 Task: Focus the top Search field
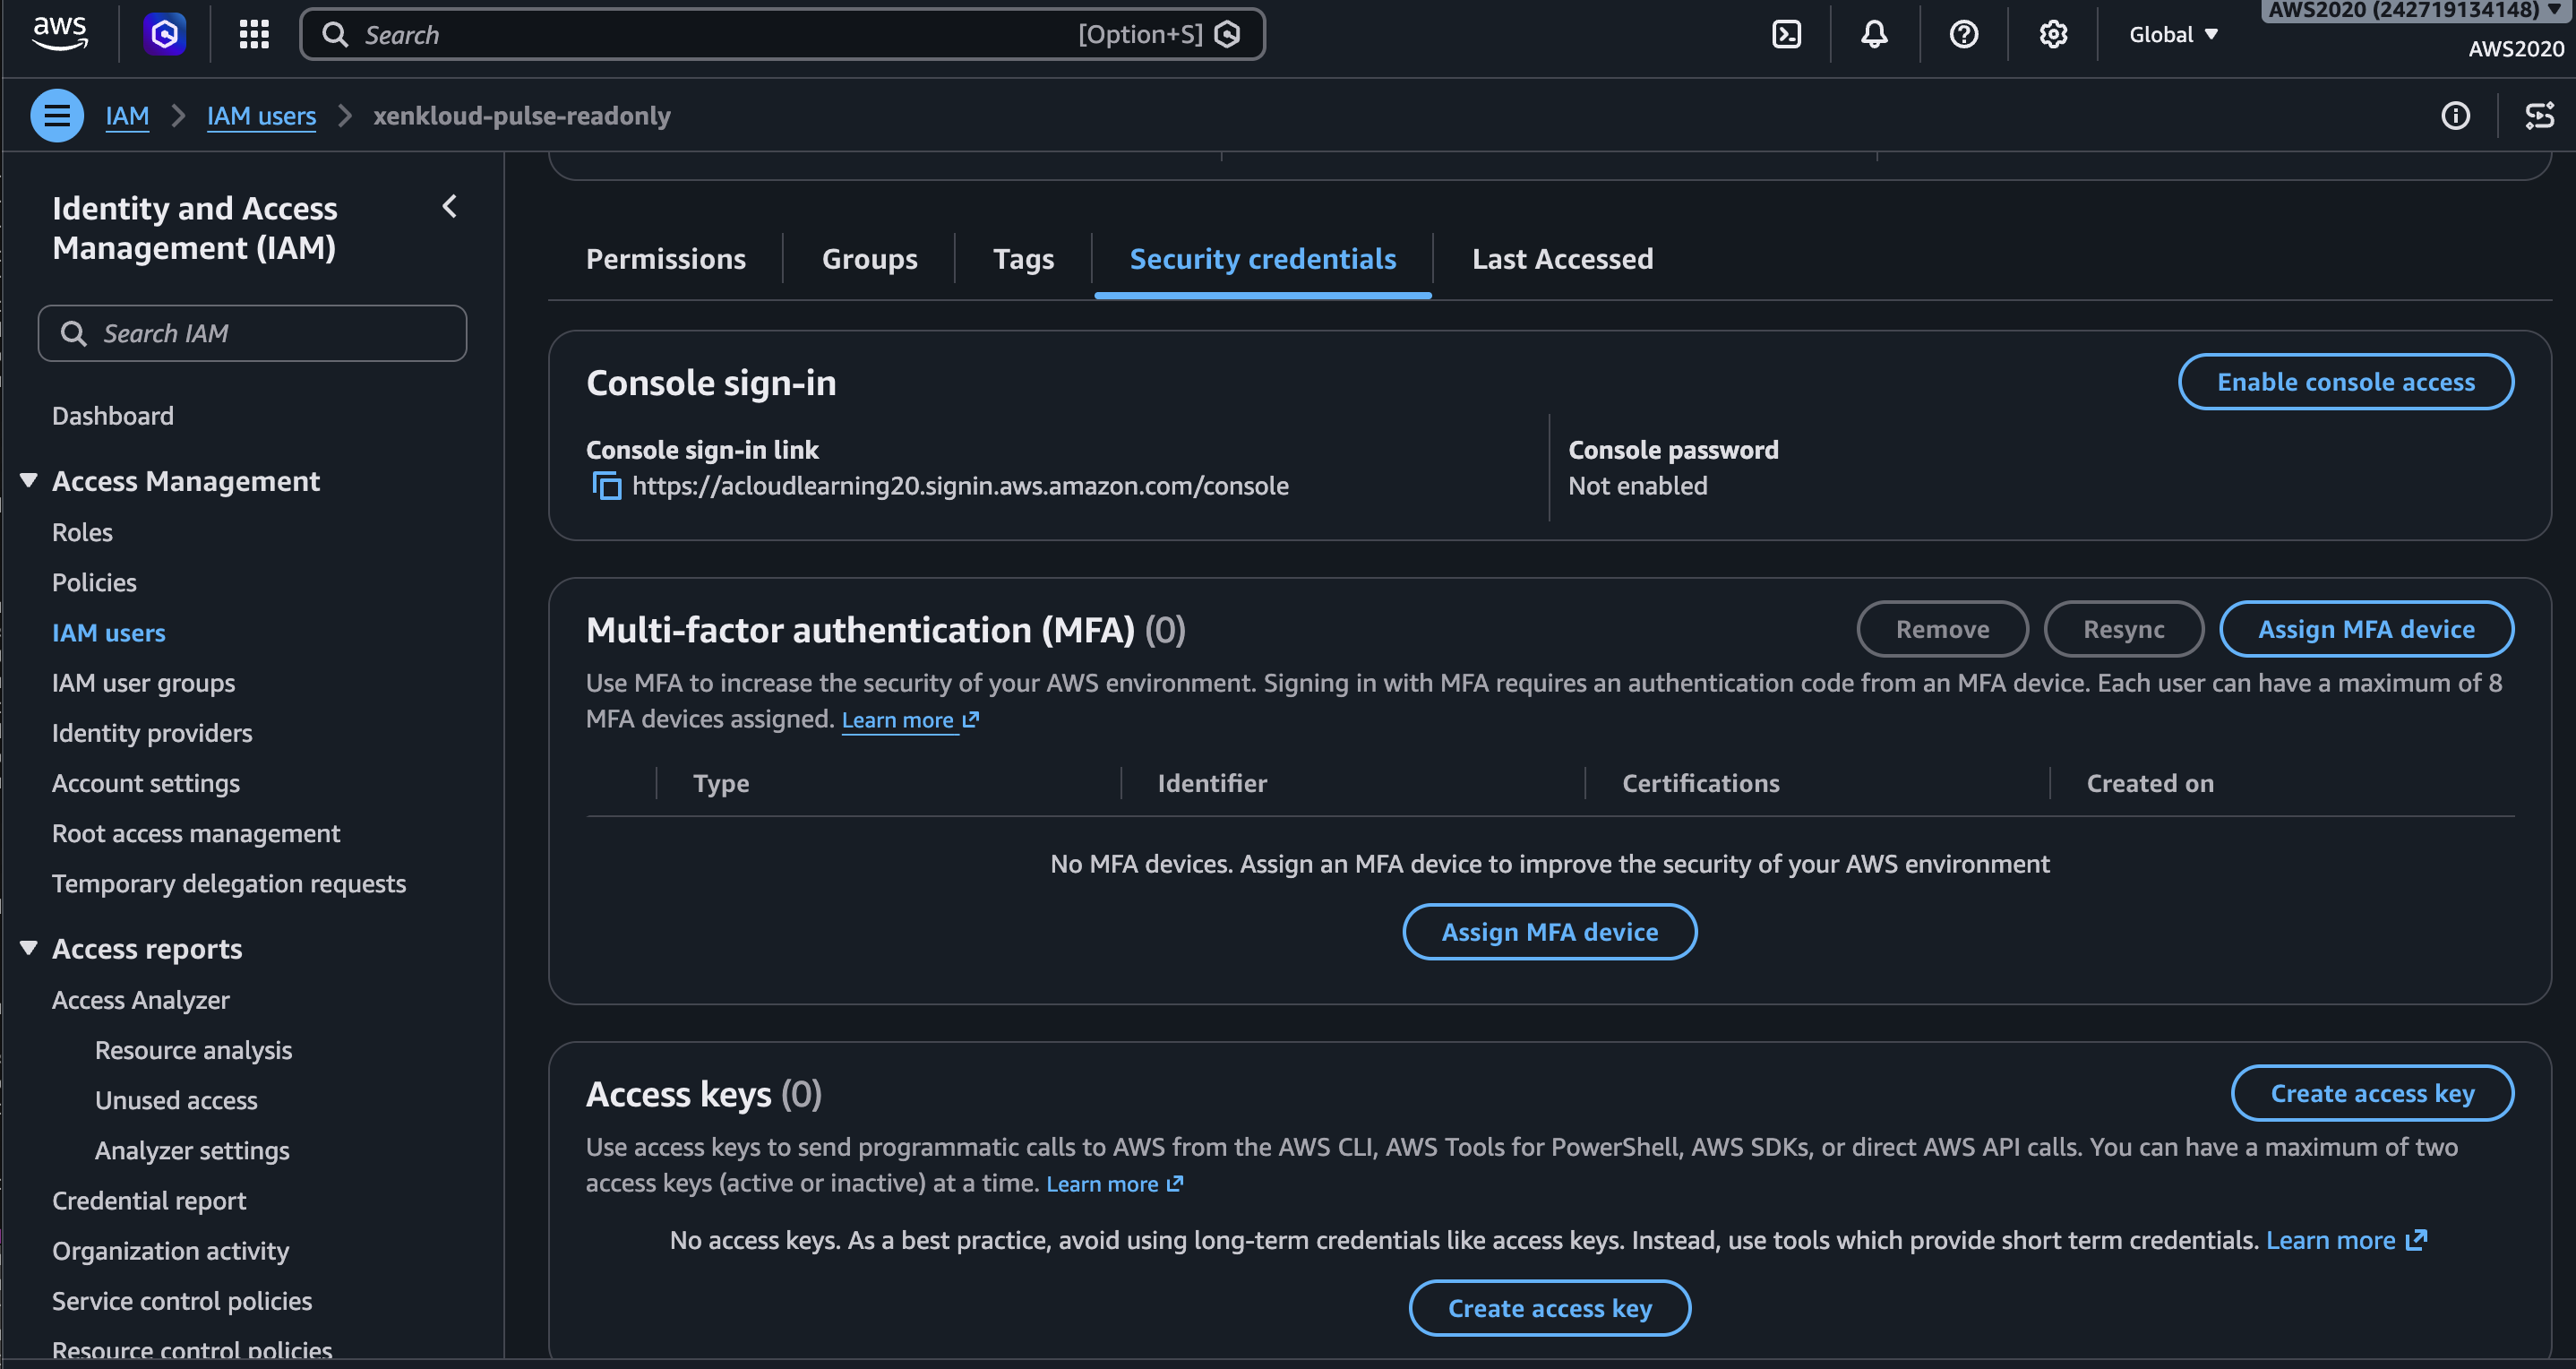782,34
